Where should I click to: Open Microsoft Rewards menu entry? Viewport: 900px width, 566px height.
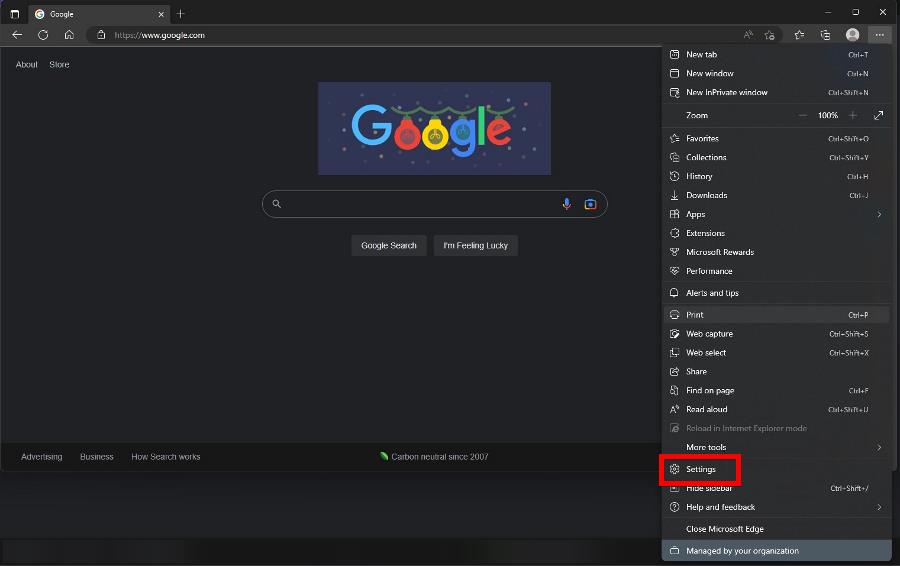tap(777, 252)
